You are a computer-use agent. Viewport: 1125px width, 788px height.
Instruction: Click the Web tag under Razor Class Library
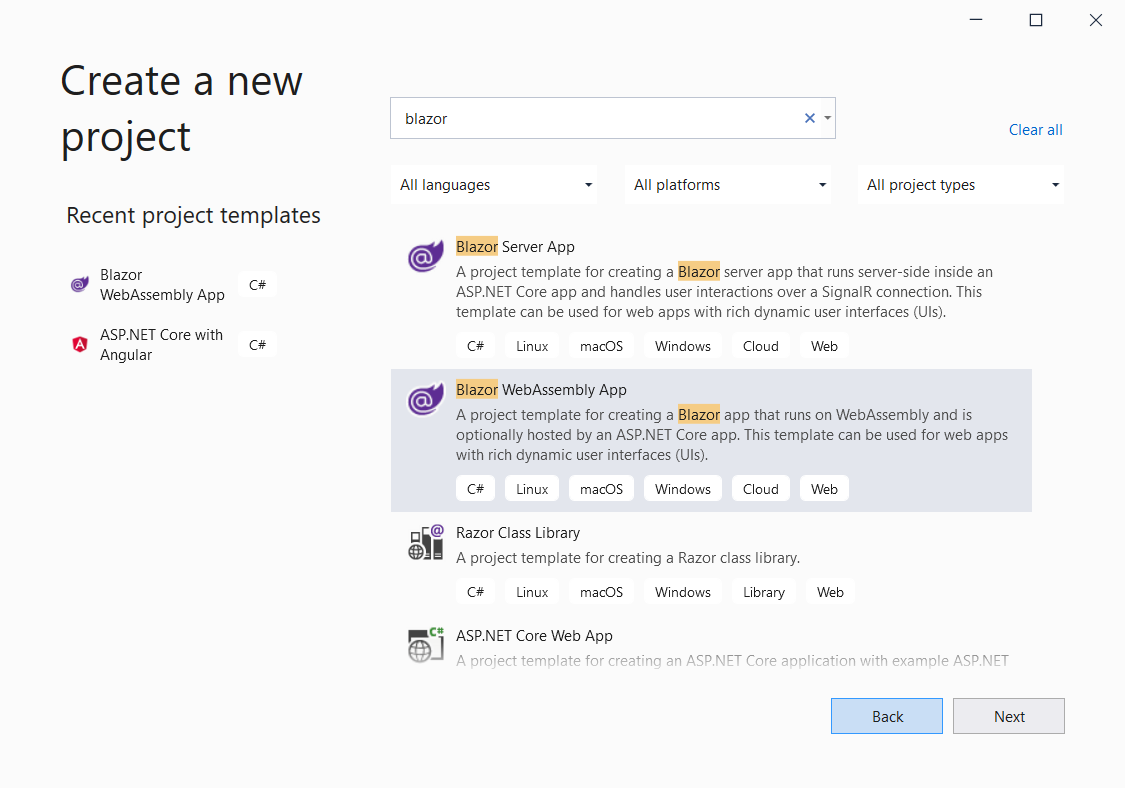pyautogui.click(x=830, y=591)
